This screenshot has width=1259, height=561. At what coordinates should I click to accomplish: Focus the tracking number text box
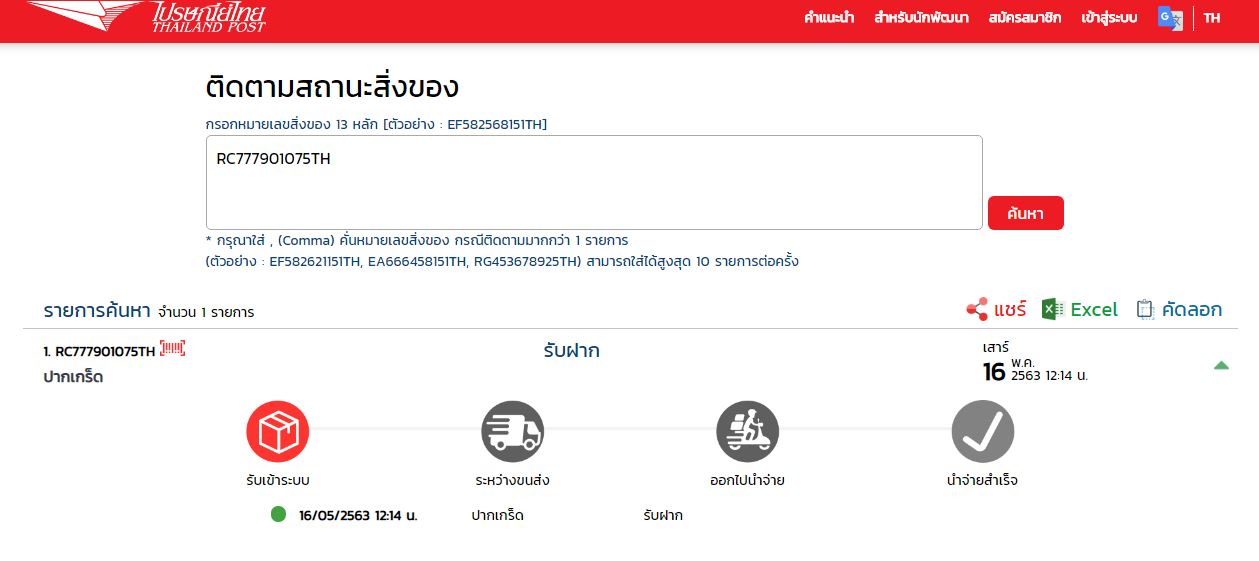(594, 182)
